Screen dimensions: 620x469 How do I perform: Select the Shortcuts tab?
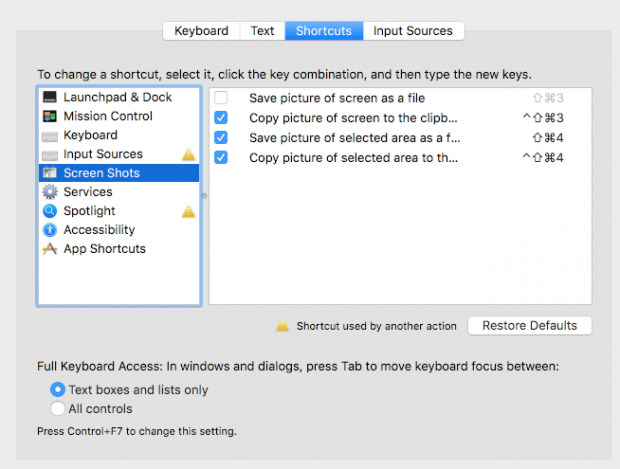[324, 31]
